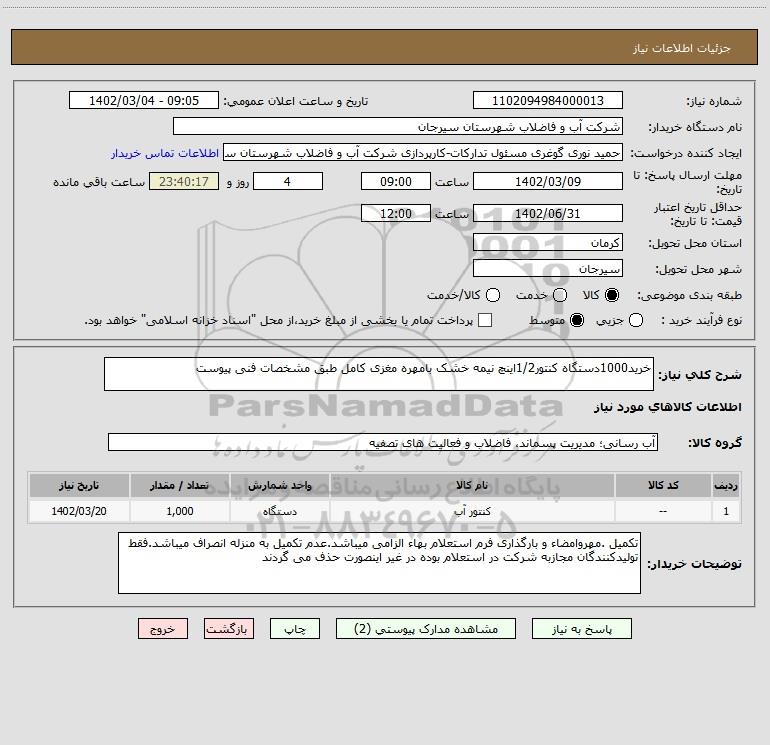Open مشاهده مدارک پیوستی (2) button

426,629
